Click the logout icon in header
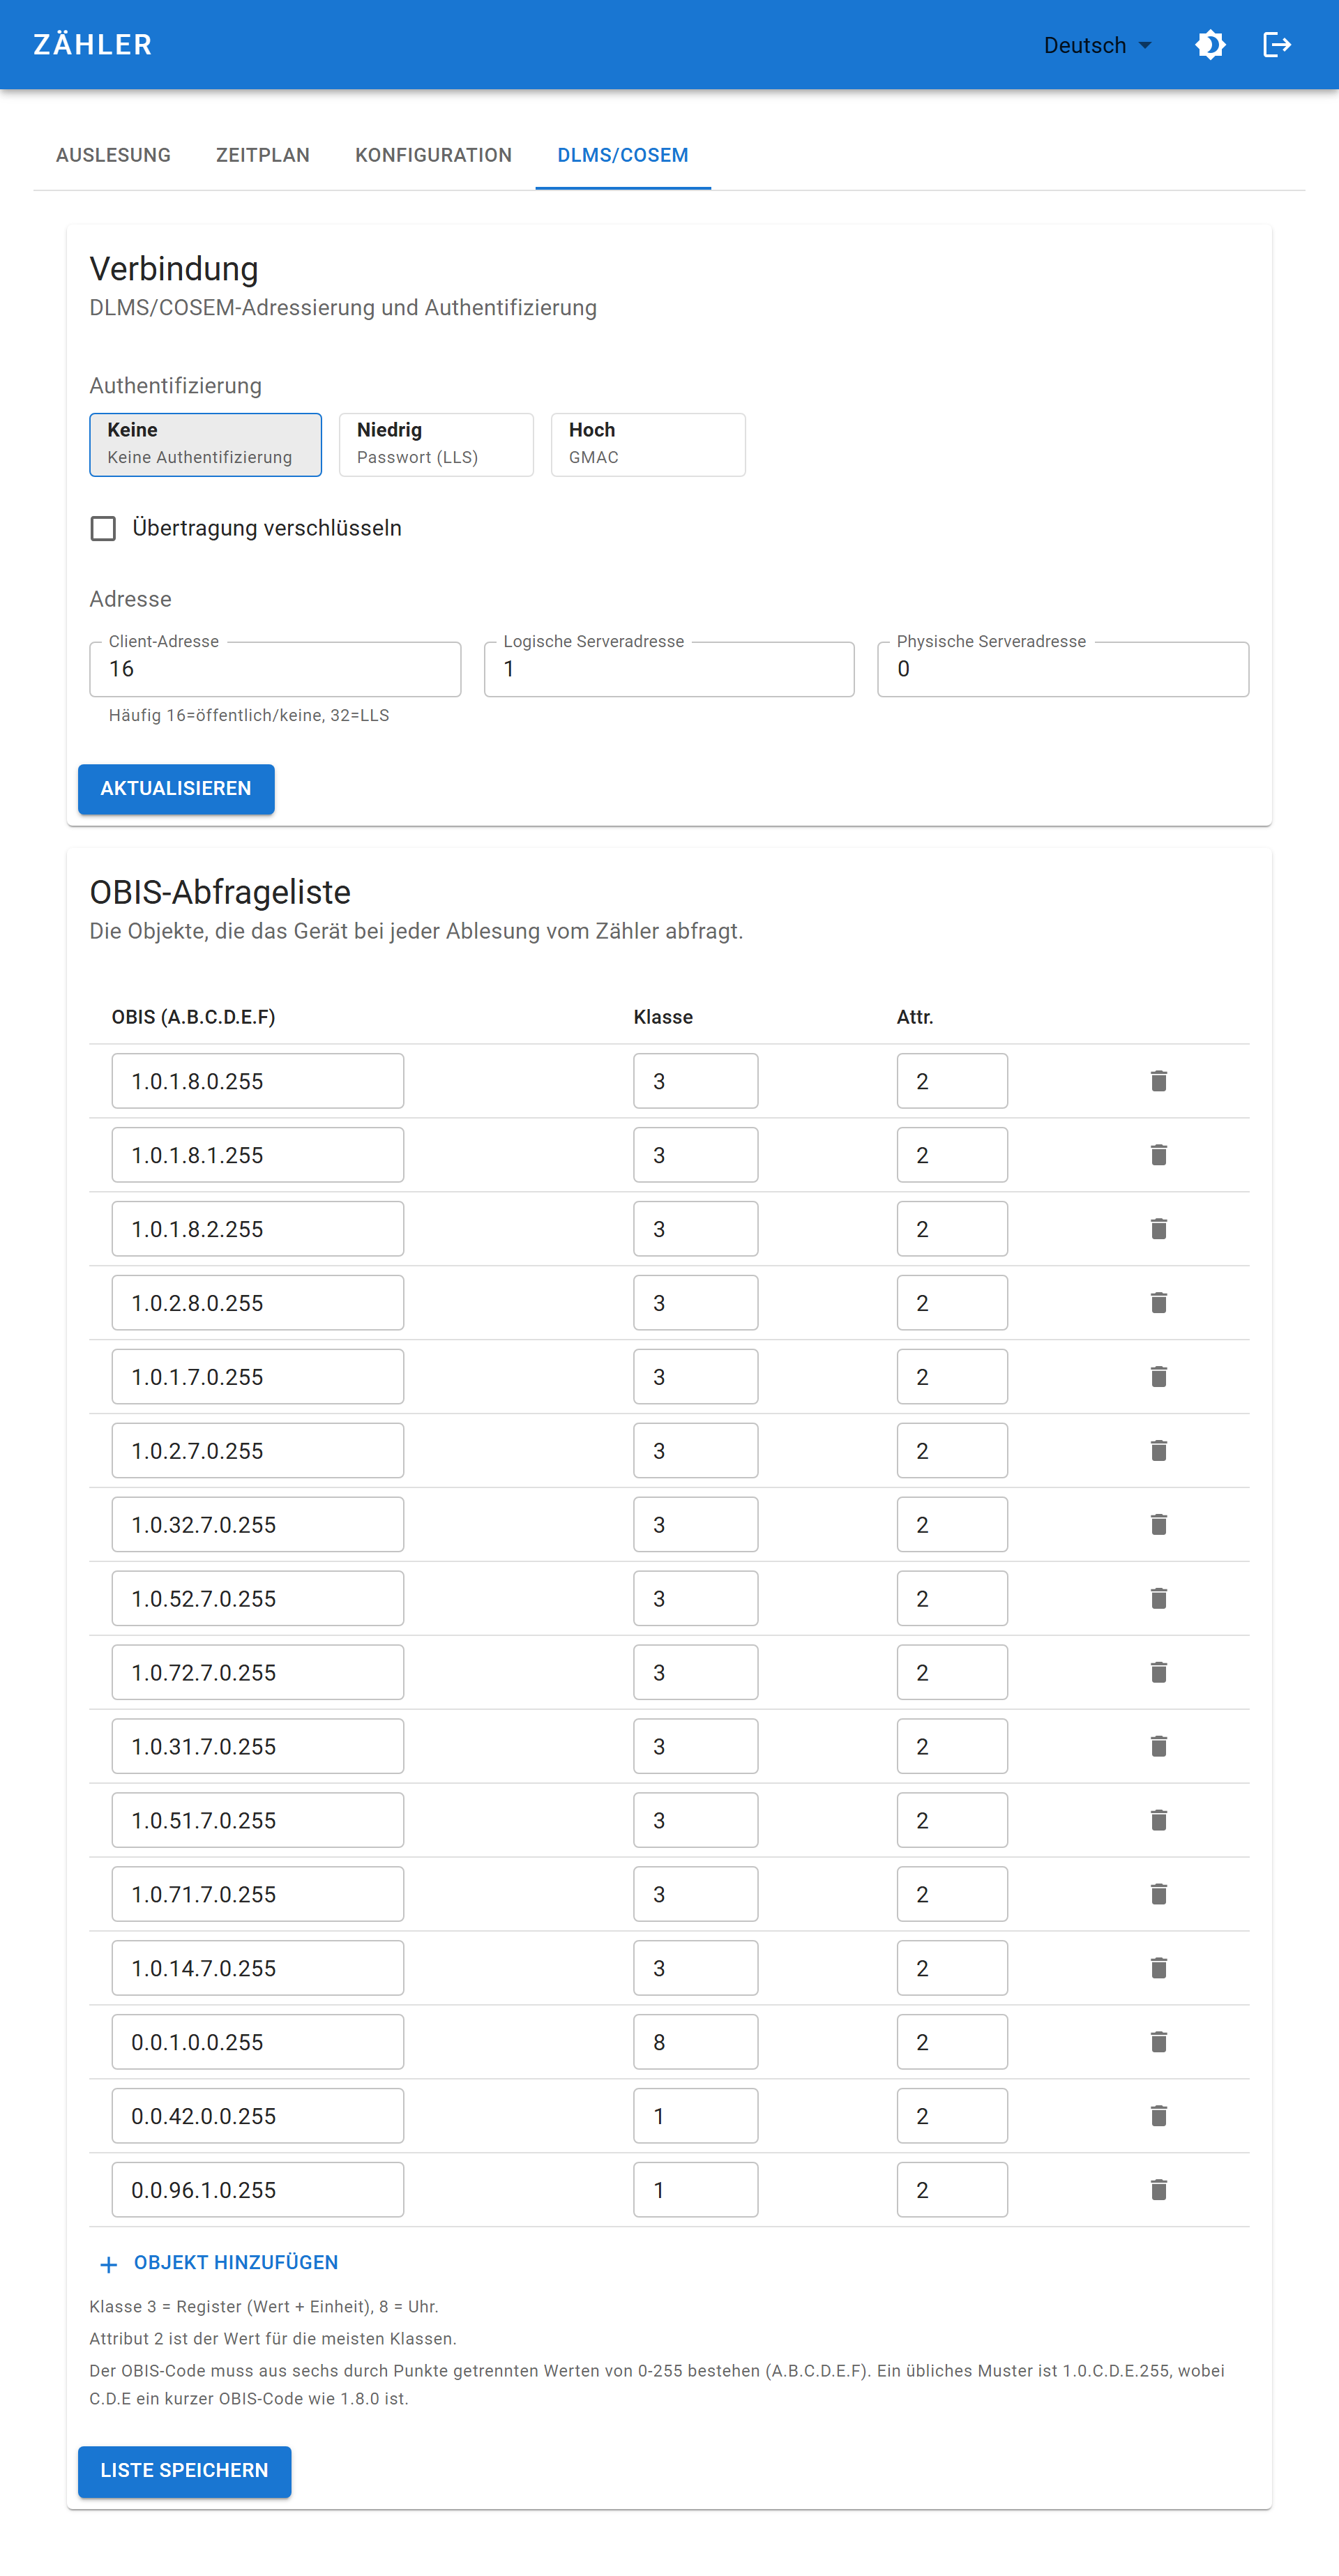This screenshot has height=2576, width=1339. click(x=1277, y=45)
